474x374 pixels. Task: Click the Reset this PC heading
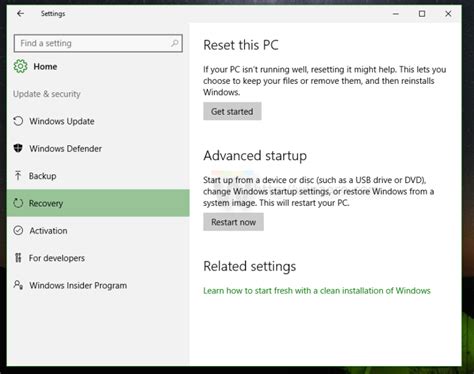[x=241, y=45]
